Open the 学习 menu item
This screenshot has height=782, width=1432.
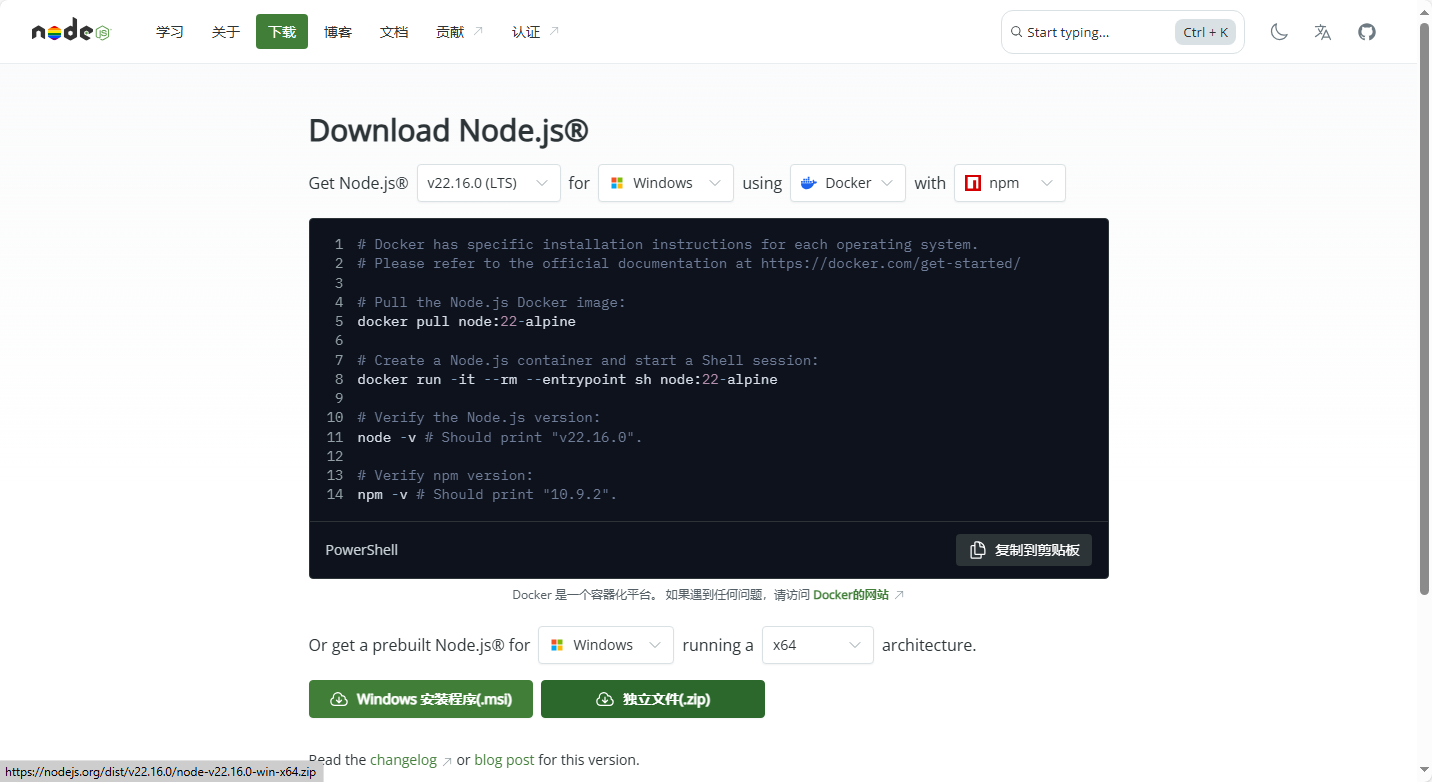coord(170,32)
